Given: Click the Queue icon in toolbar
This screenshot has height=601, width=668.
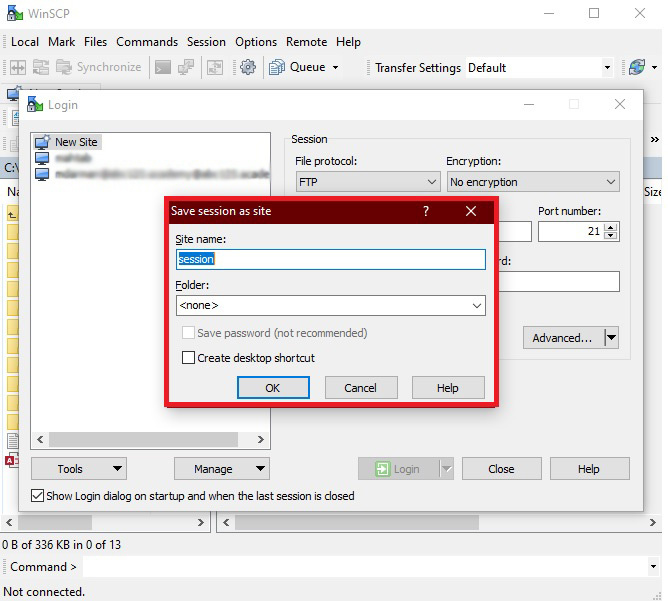Looking at the screenshot, I should 277,67.
